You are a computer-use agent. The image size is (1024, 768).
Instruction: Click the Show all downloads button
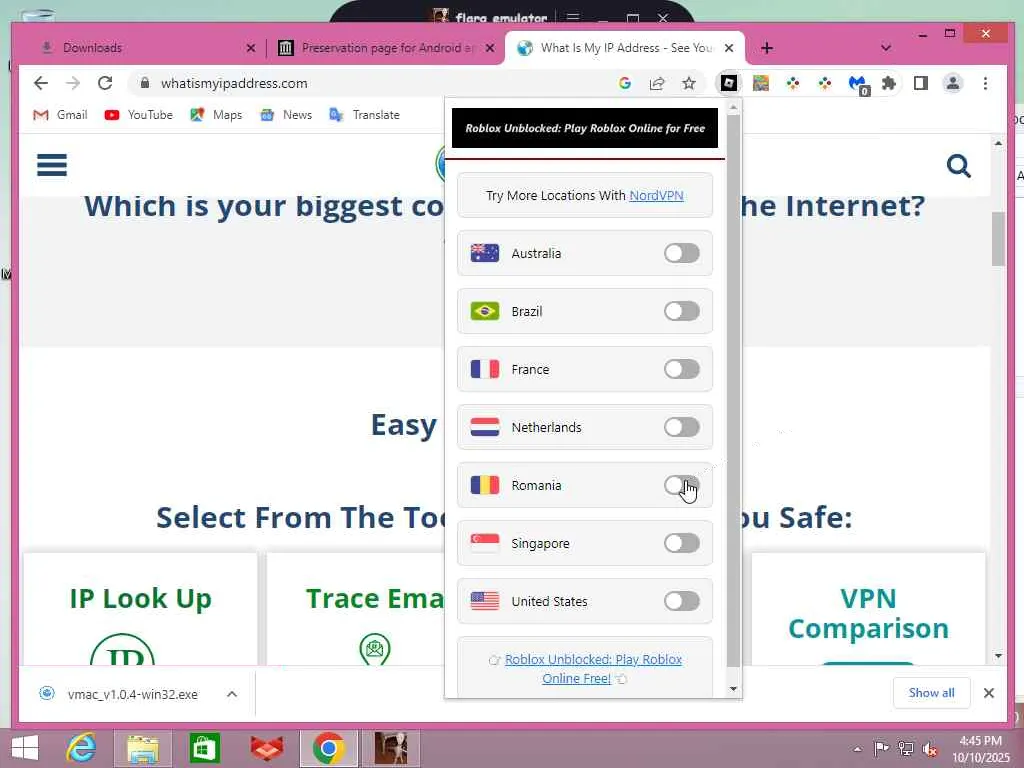pyautogui.click(x=931, y=693)
